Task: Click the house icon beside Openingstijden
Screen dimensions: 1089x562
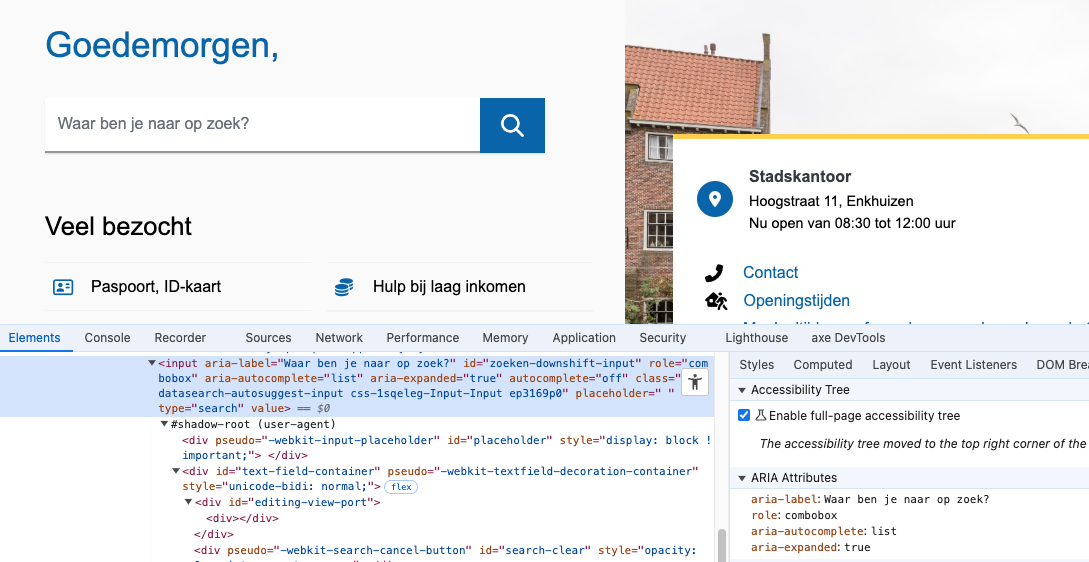Action: (x=716, y=301)
